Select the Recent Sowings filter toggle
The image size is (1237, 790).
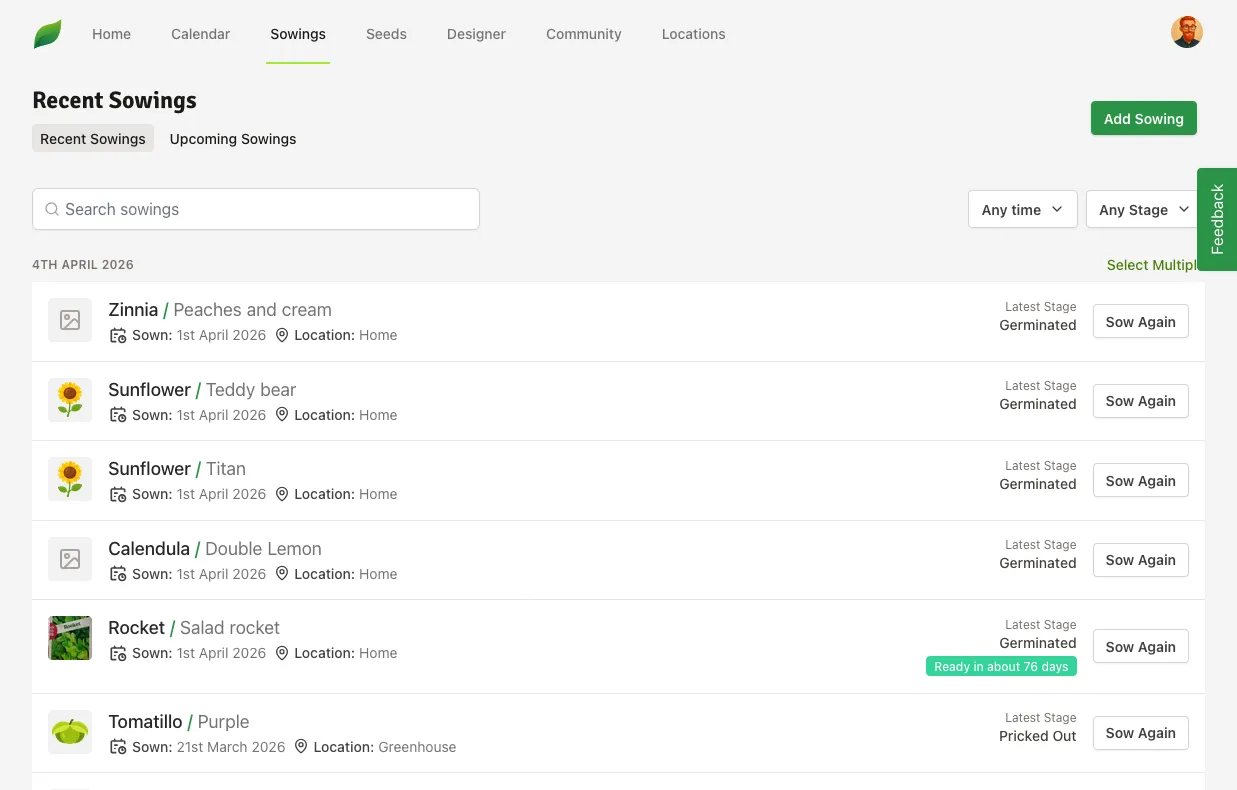click(92, 139)
